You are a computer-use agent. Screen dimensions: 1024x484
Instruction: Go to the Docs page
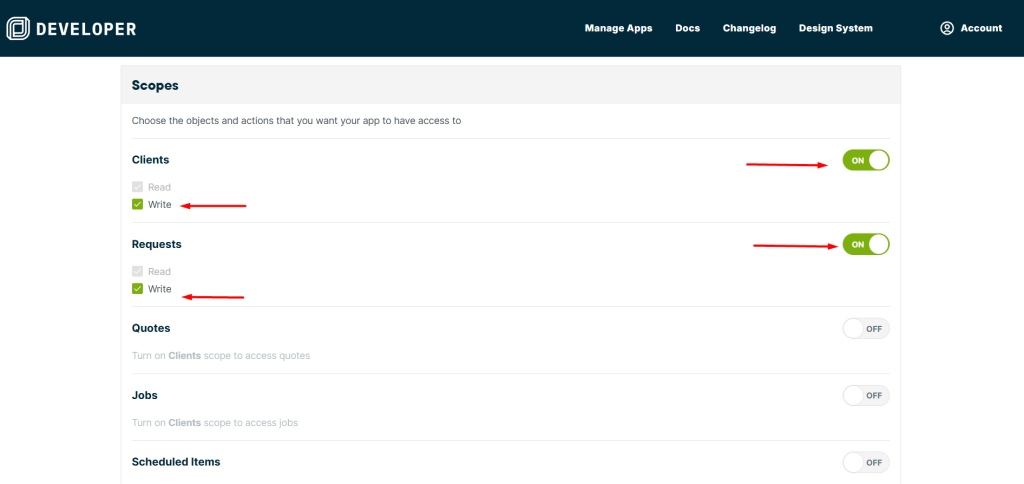click(687, 28)
